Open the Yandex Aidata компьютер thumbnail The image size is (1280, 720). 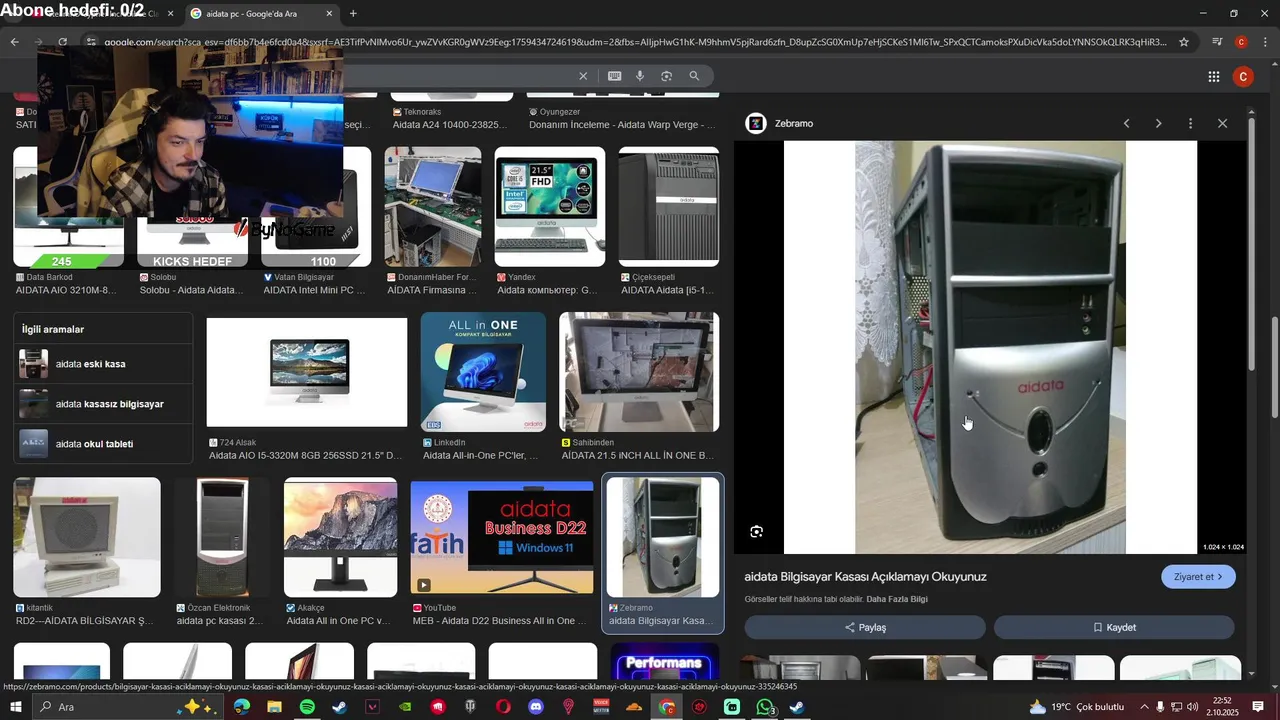(549, 207)
